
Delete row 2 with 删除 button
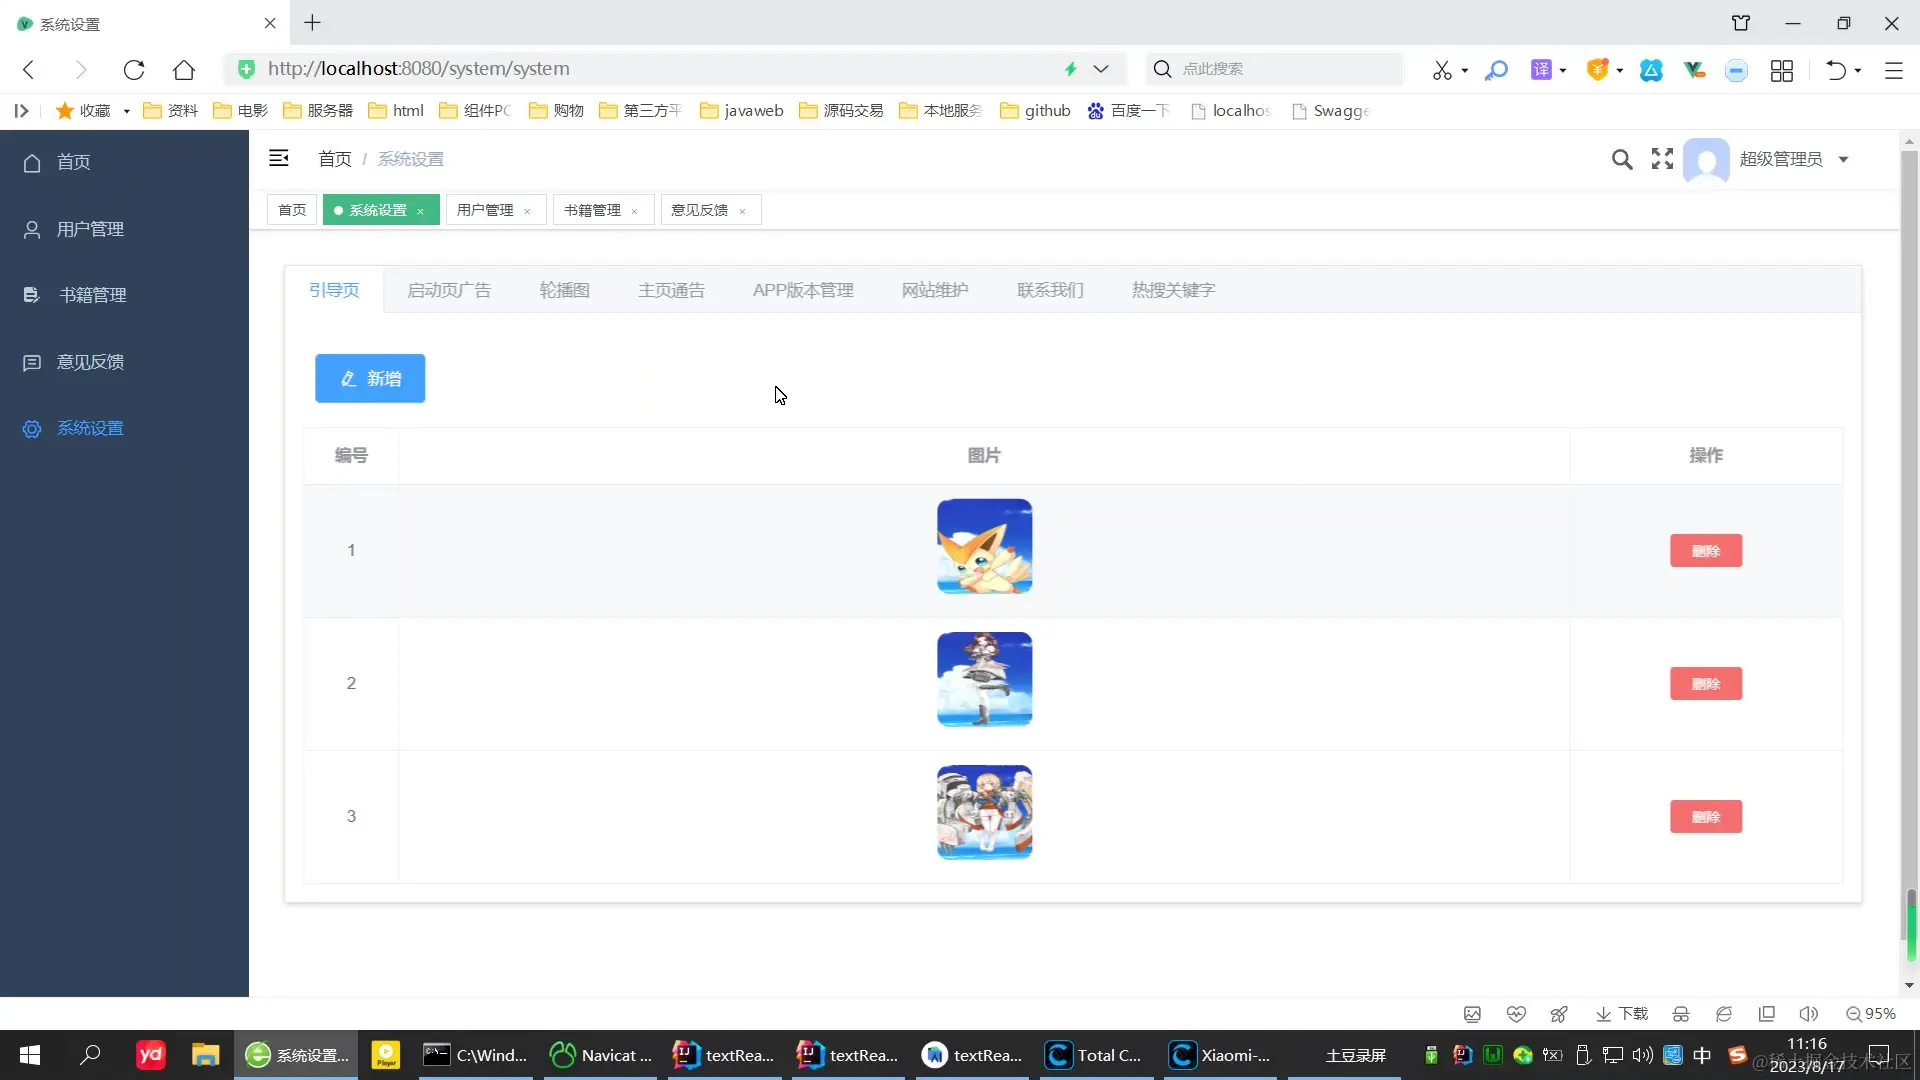pyautogui.click(x=1705, y=684)
